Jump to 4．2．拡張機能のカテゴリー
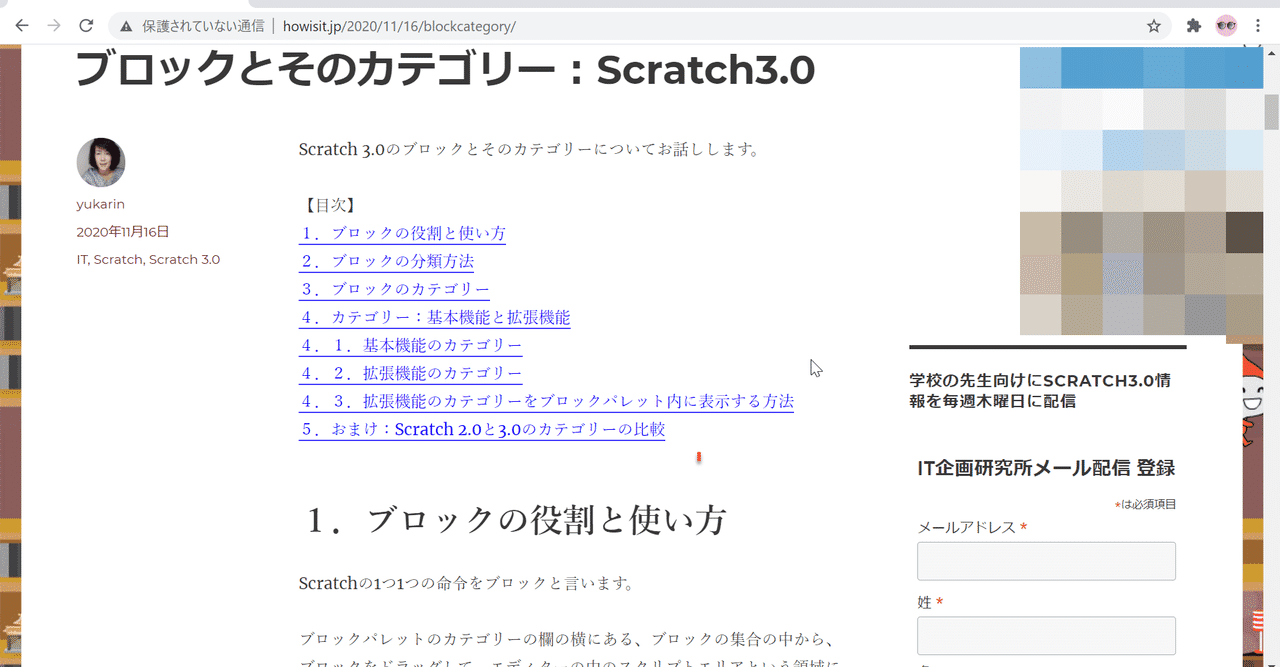Image resolution: width=1280 pixels, height=667 pixels. 410,373
